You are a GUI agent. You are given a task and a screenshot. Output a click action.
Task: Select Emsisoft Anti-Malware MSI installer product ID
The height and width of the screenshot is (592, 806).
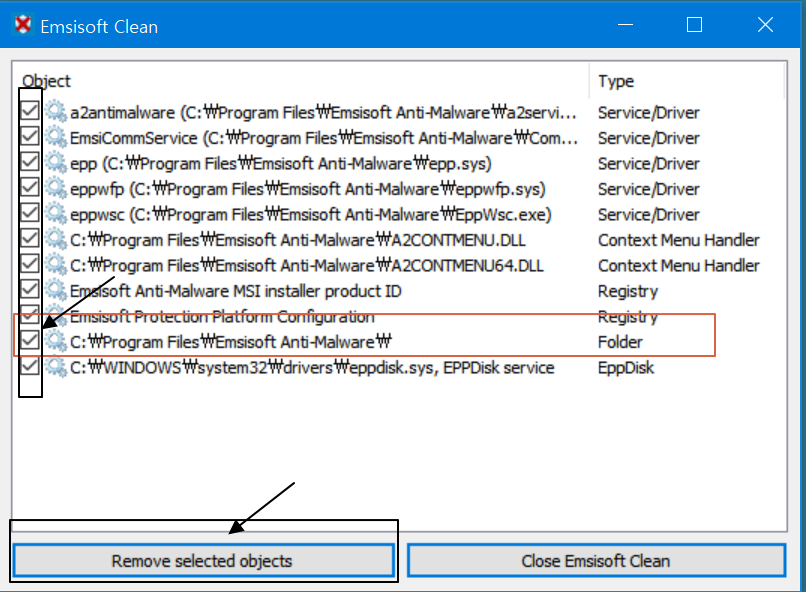(x=235, y=291)
